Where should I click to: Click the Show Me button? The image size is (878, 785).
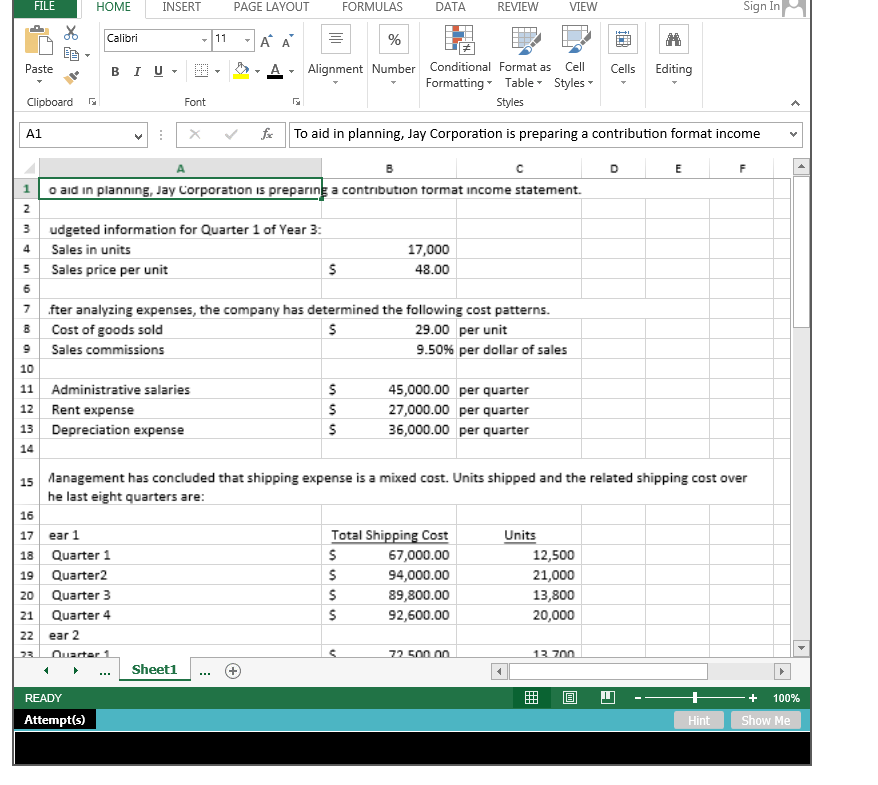[x=765, y=719]
